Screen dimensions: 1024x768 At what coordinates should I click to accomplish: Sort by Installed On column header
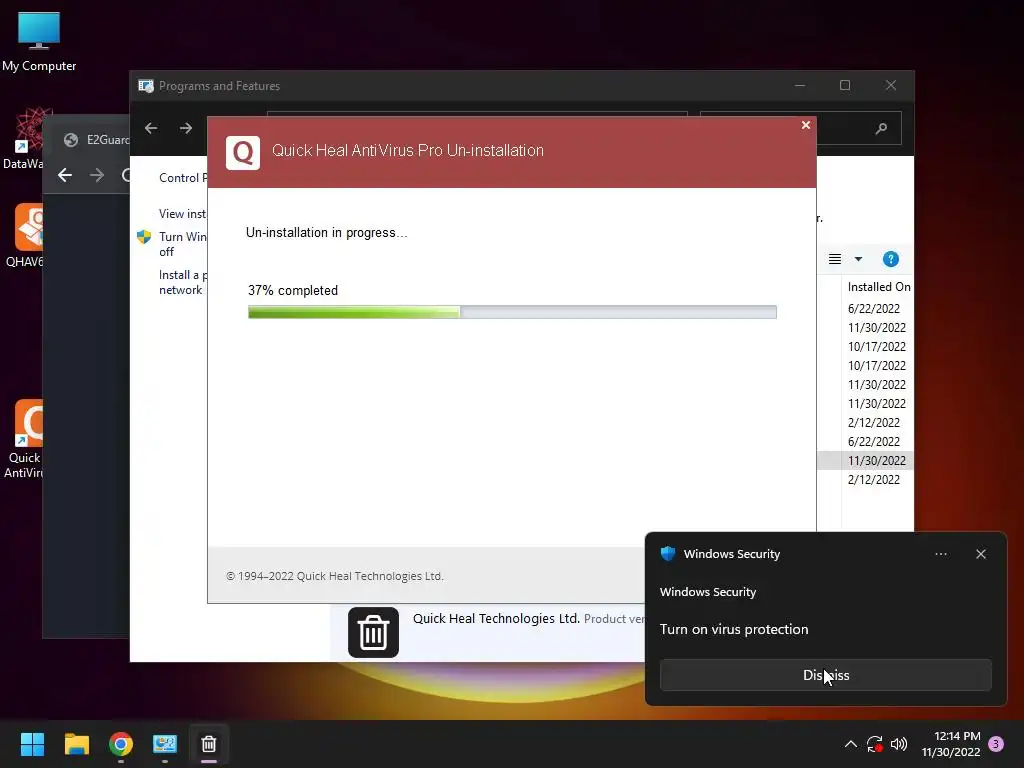click(x=878, y=287)
